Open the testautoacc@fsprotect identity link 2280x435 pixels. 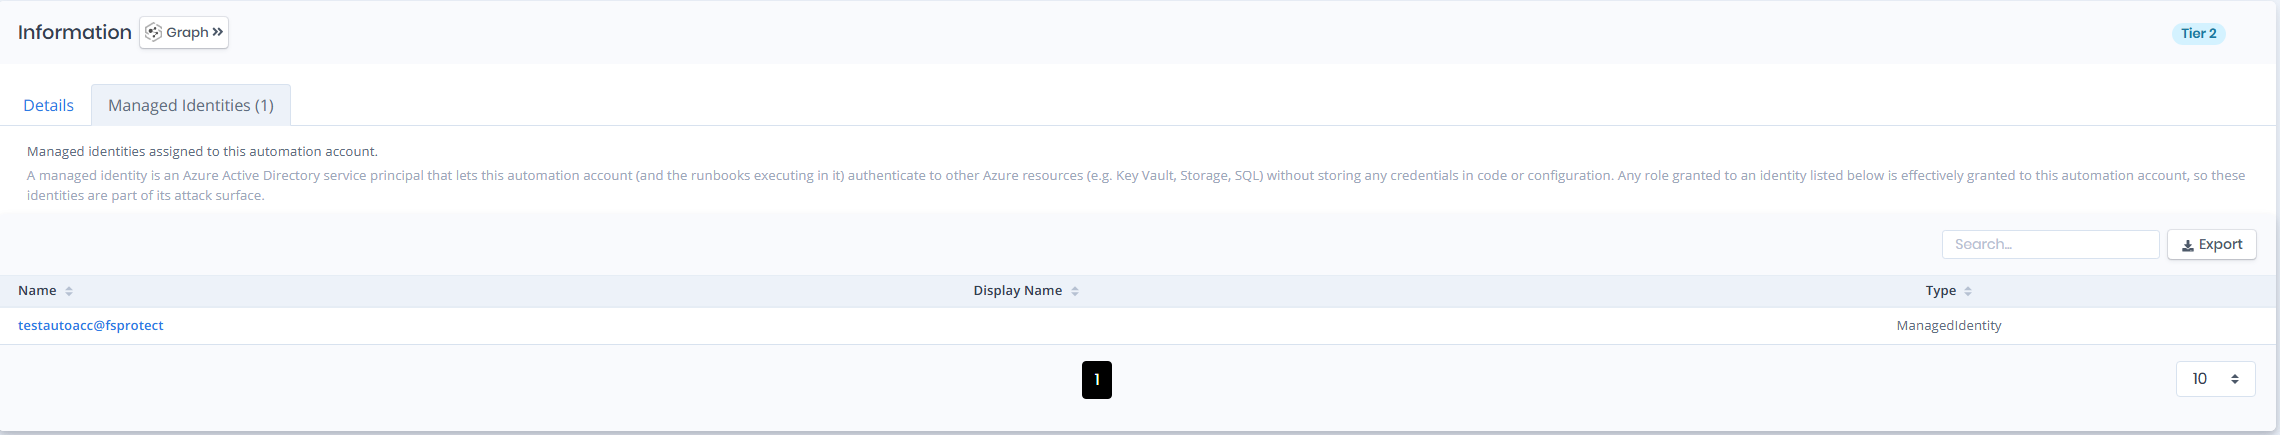91,325
